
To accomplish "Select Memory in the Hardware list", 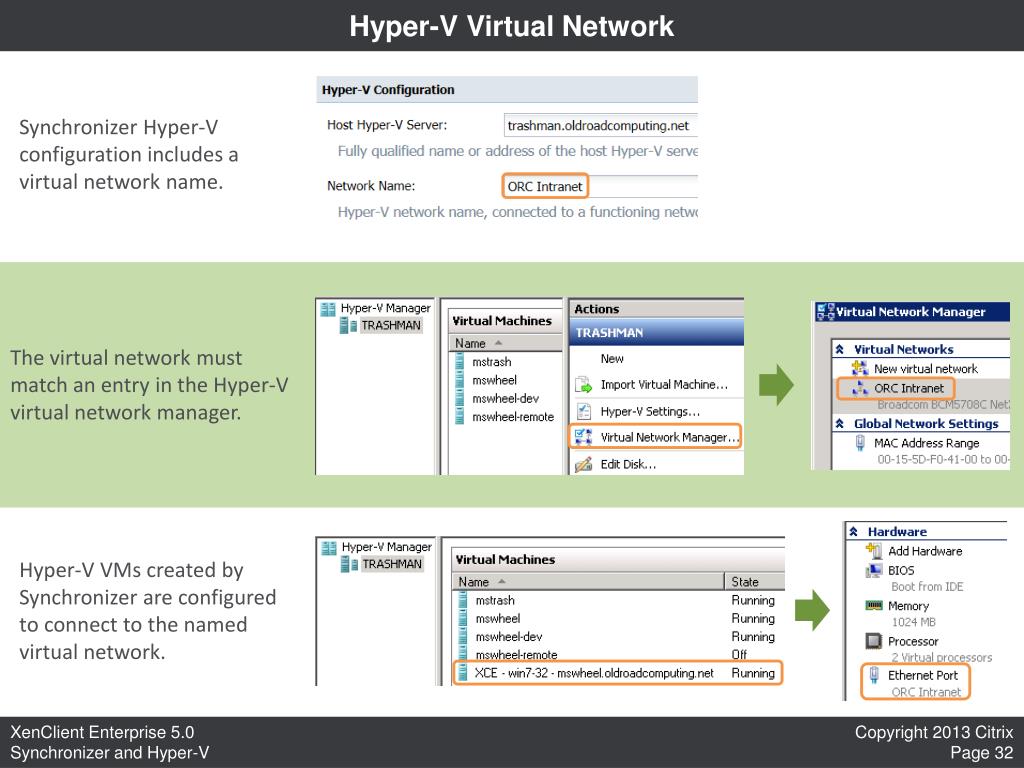I will (x=908, y=606).
